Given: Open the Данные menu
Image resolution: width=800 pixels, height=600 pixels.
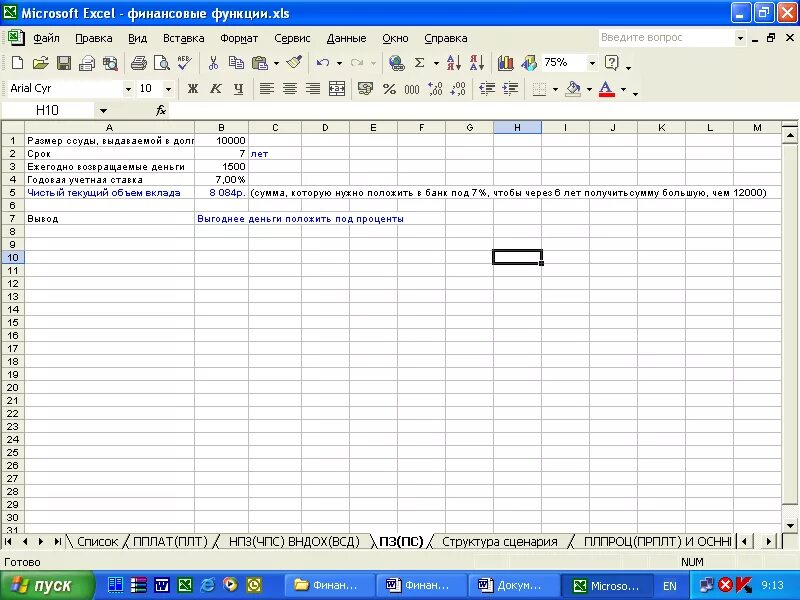Looking at the screenshot, I should coord(346,38).
